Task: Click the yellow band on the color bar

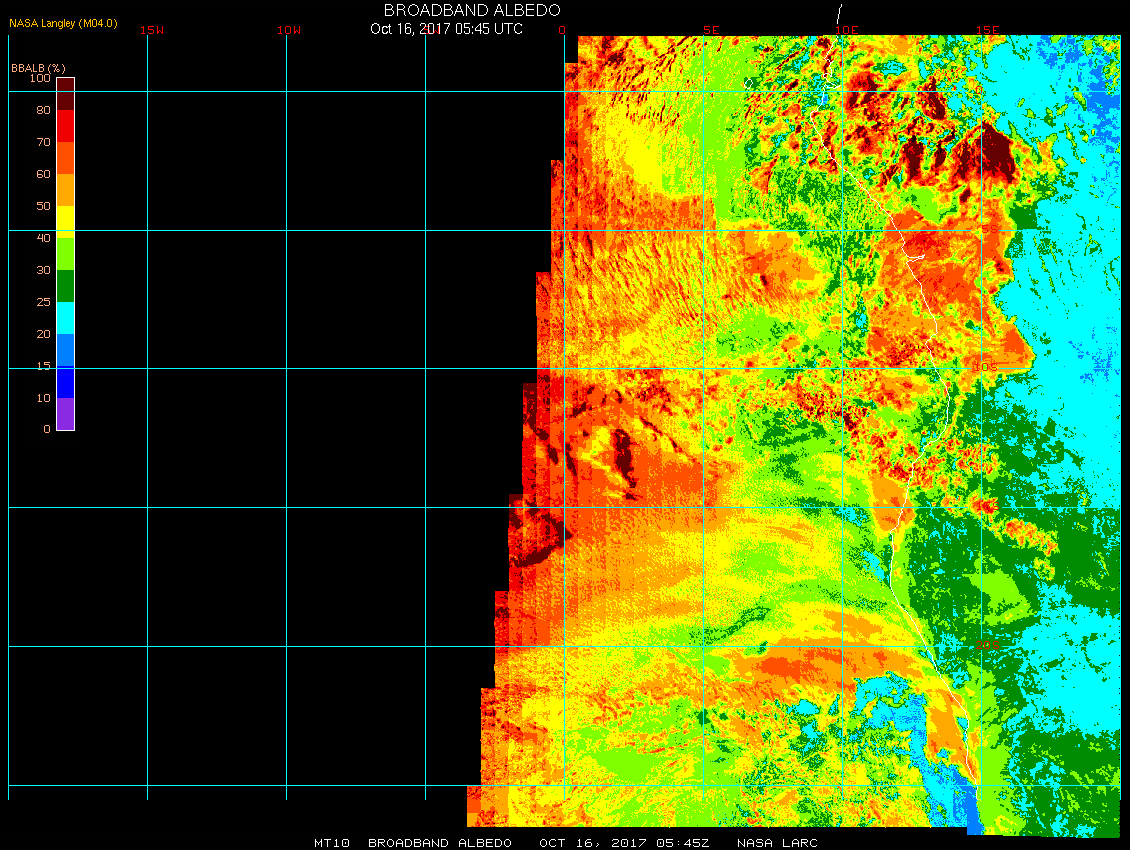Action: pyautogui.click(x=65, y=220)
